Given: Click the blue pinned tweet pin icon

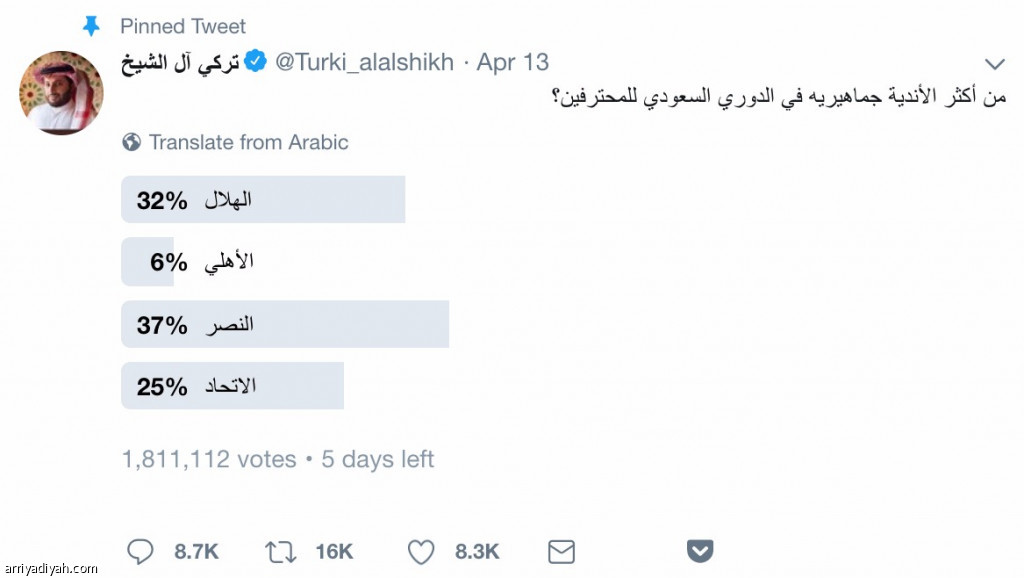Looking at the screenshot, I should click(x=91, y=25).
